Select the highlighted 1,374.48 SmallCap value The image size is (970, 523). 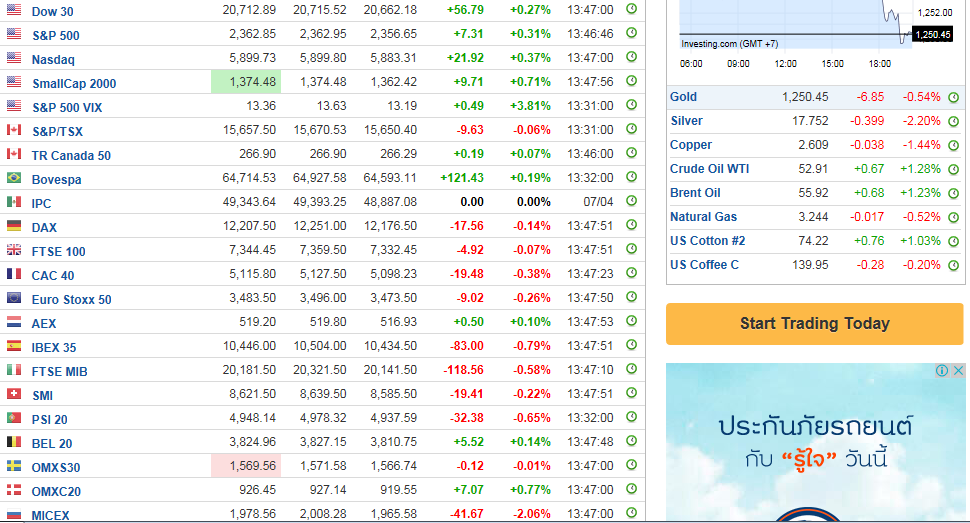(246, 82)
